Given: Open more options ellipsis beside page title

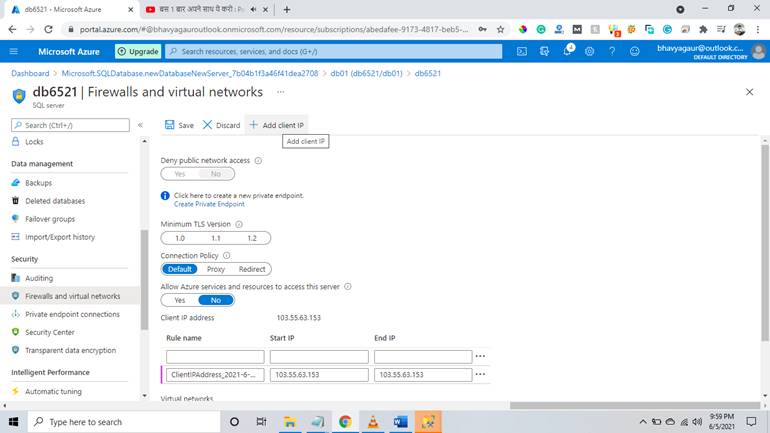Looking at the screenshot, I should pyautogui.click(x=280, y=92).
